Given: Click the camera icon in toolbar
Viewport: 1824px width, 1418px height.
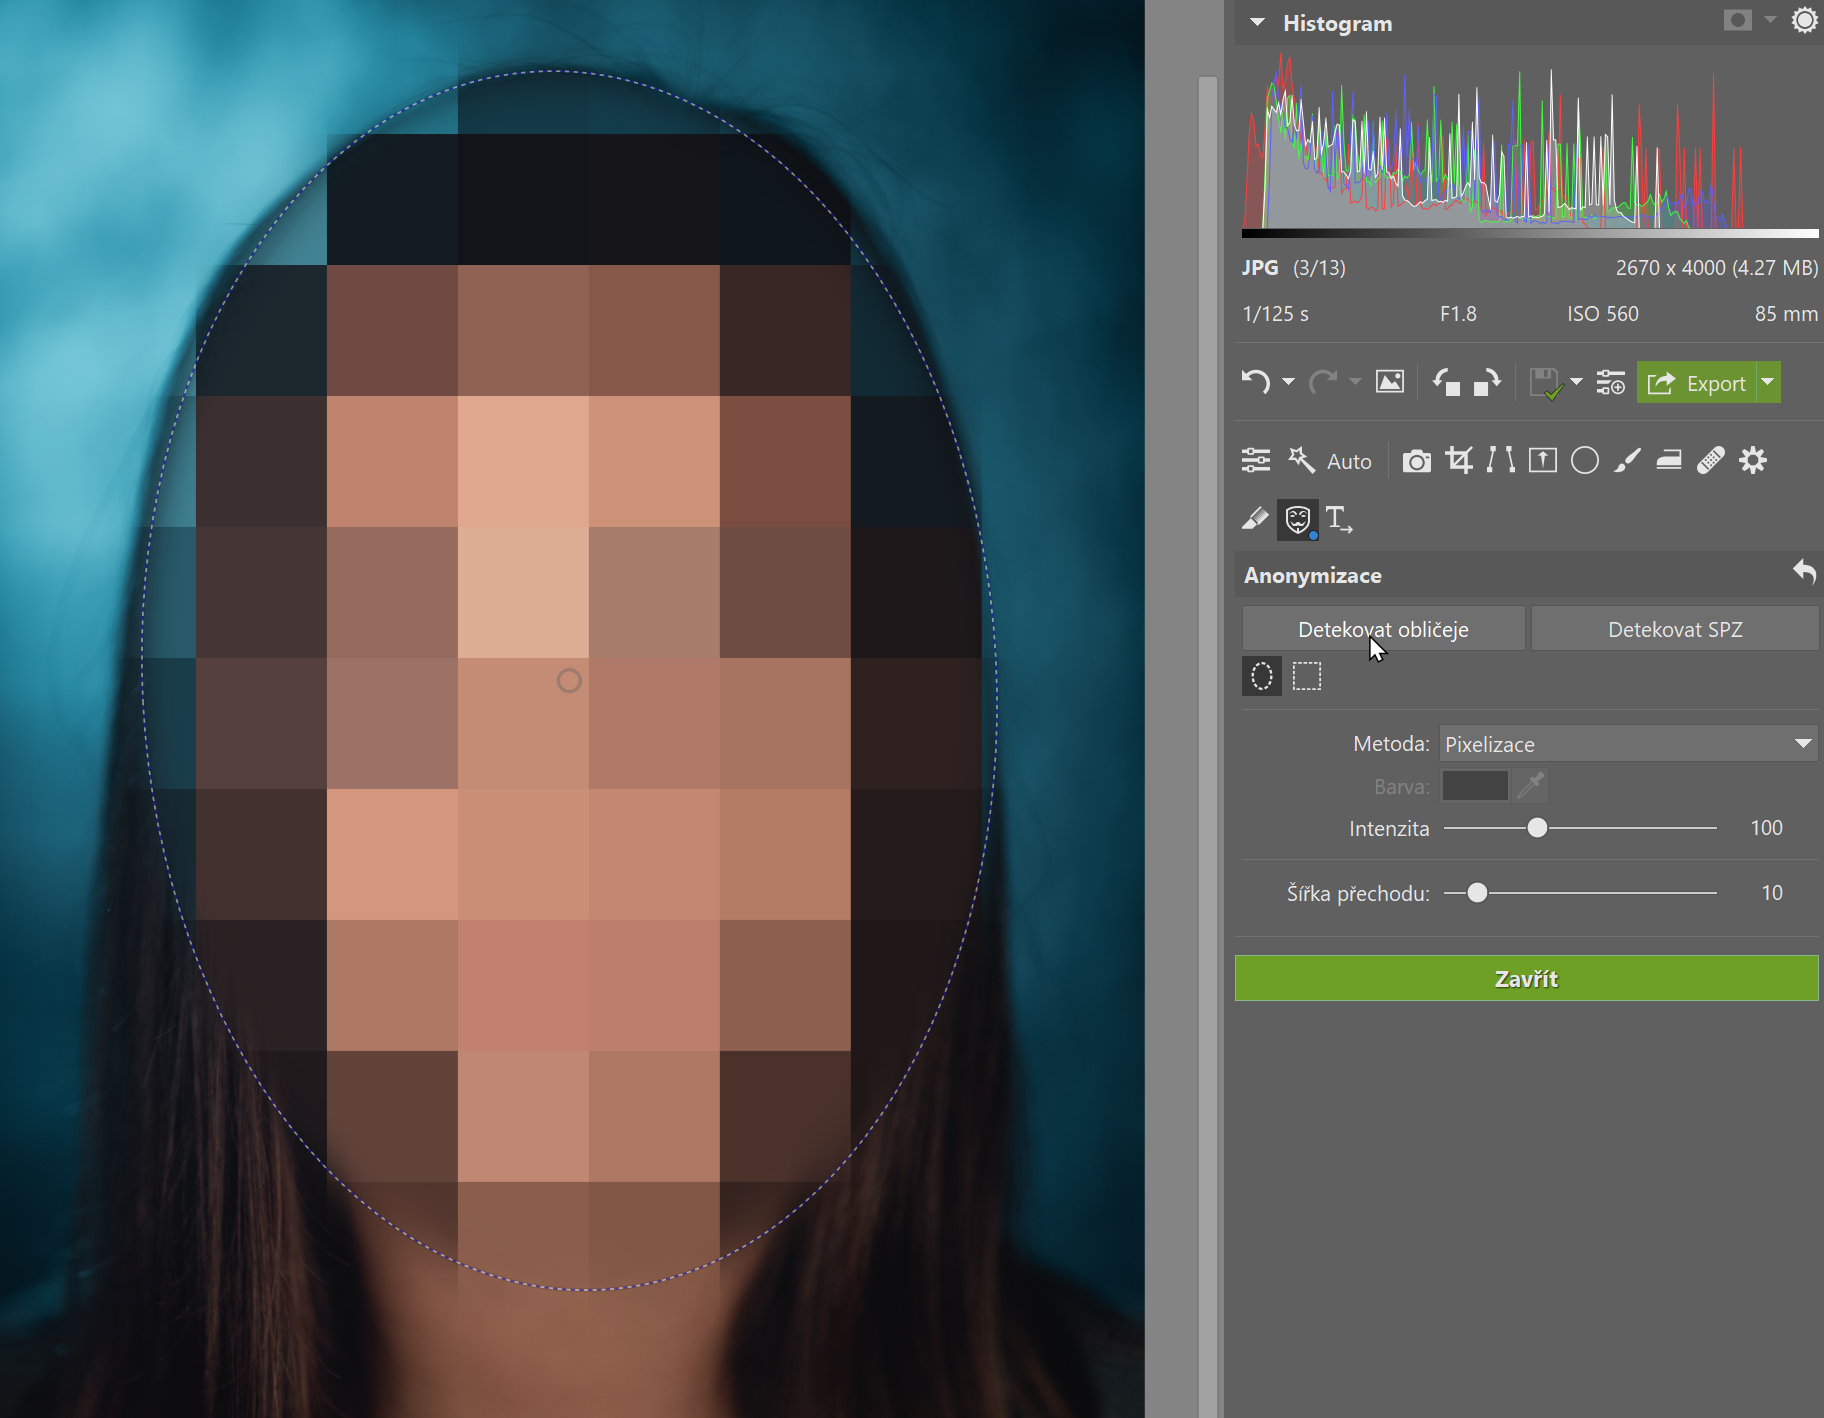Looking at the screenshot, I should pyautogui.click(x=1416, y=461).
